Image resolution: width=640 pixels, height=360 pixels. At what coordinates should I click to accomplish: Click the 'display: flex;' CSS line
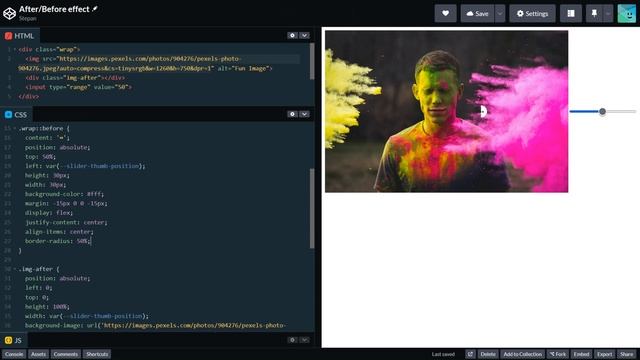(x=49, y=213)
